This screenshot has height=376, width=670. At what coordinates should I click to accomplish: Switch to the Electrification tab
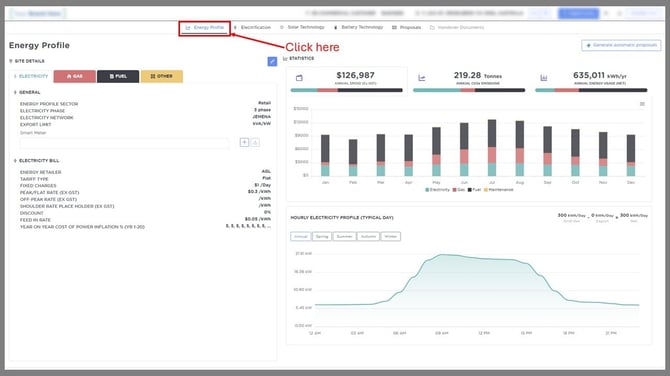(252, 27)
